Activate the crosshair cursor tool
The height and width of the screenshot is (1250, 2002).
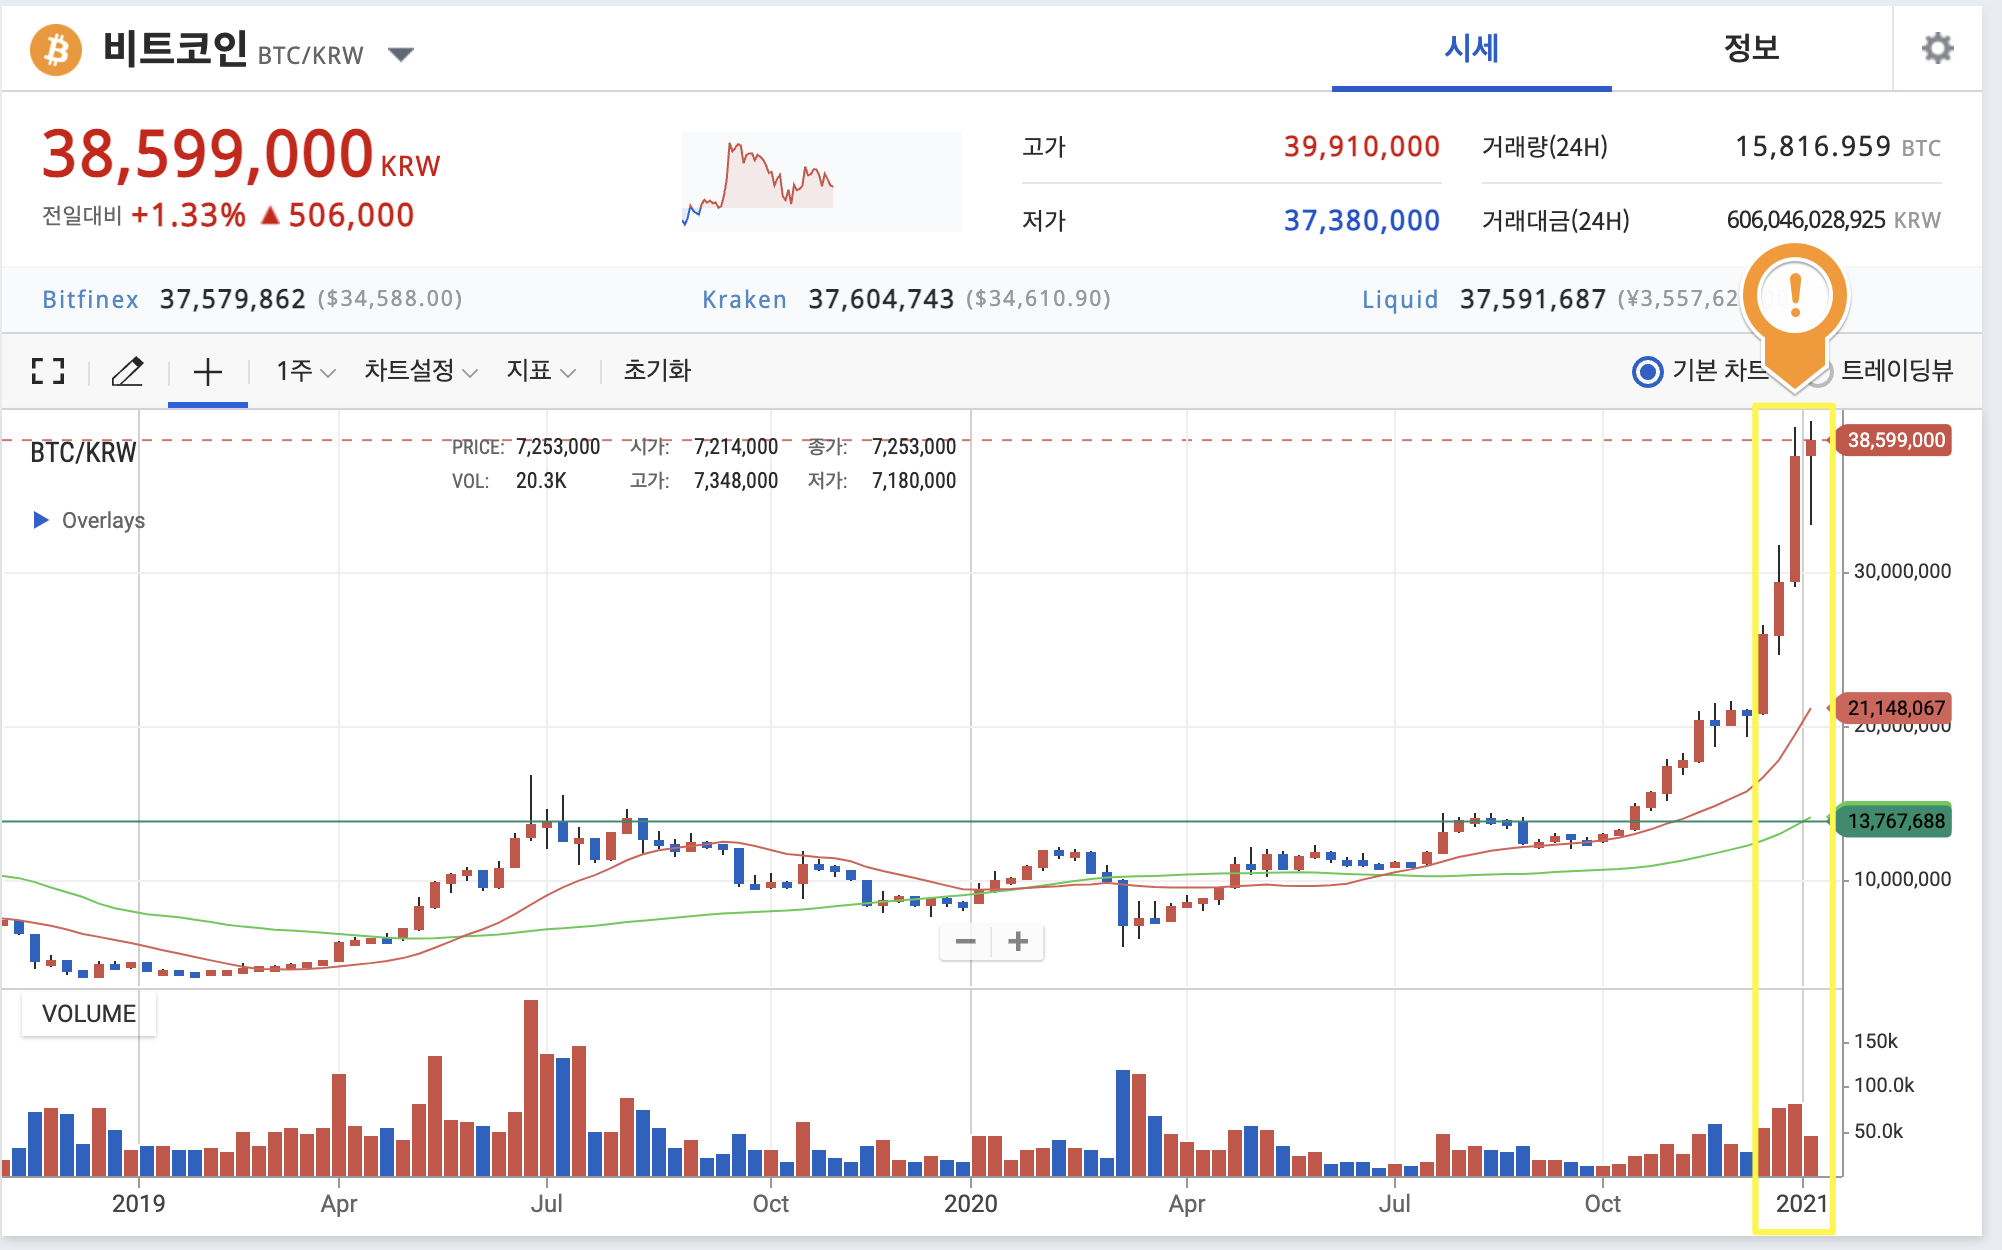pos(207,372)
